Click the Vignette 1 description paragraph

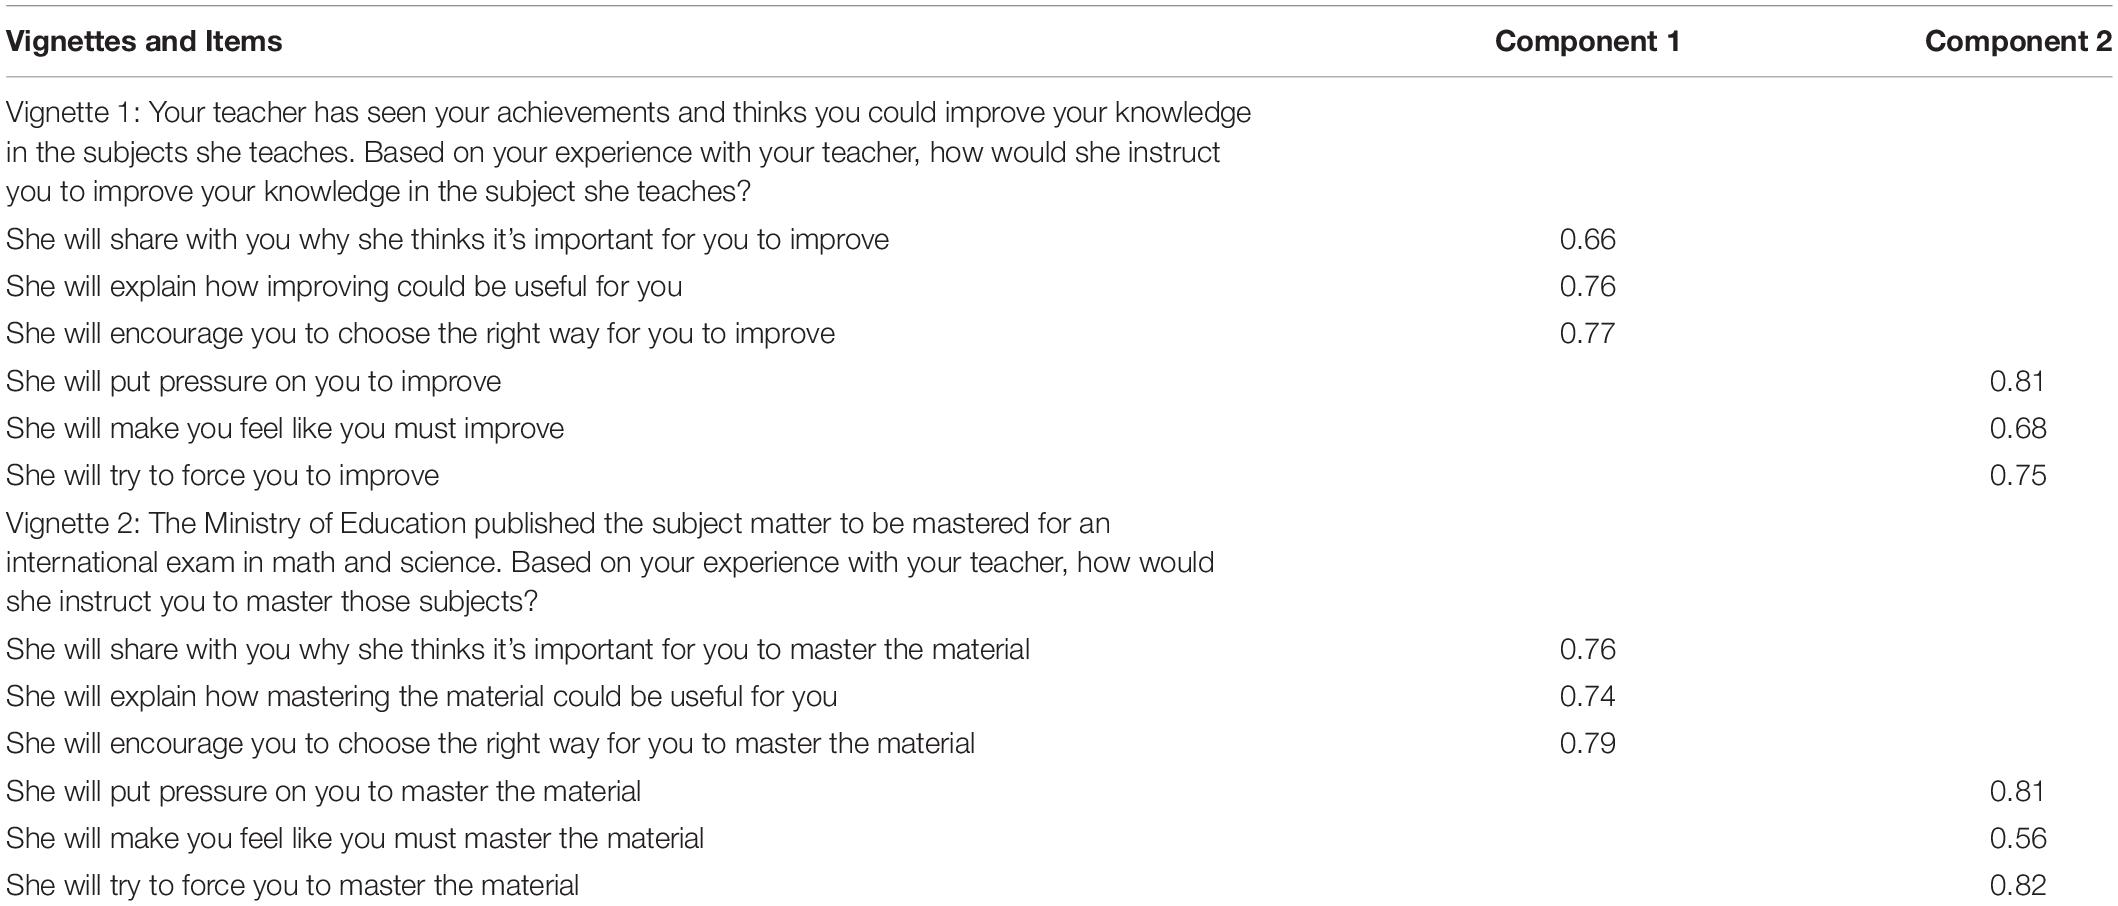tap(628, 152)
